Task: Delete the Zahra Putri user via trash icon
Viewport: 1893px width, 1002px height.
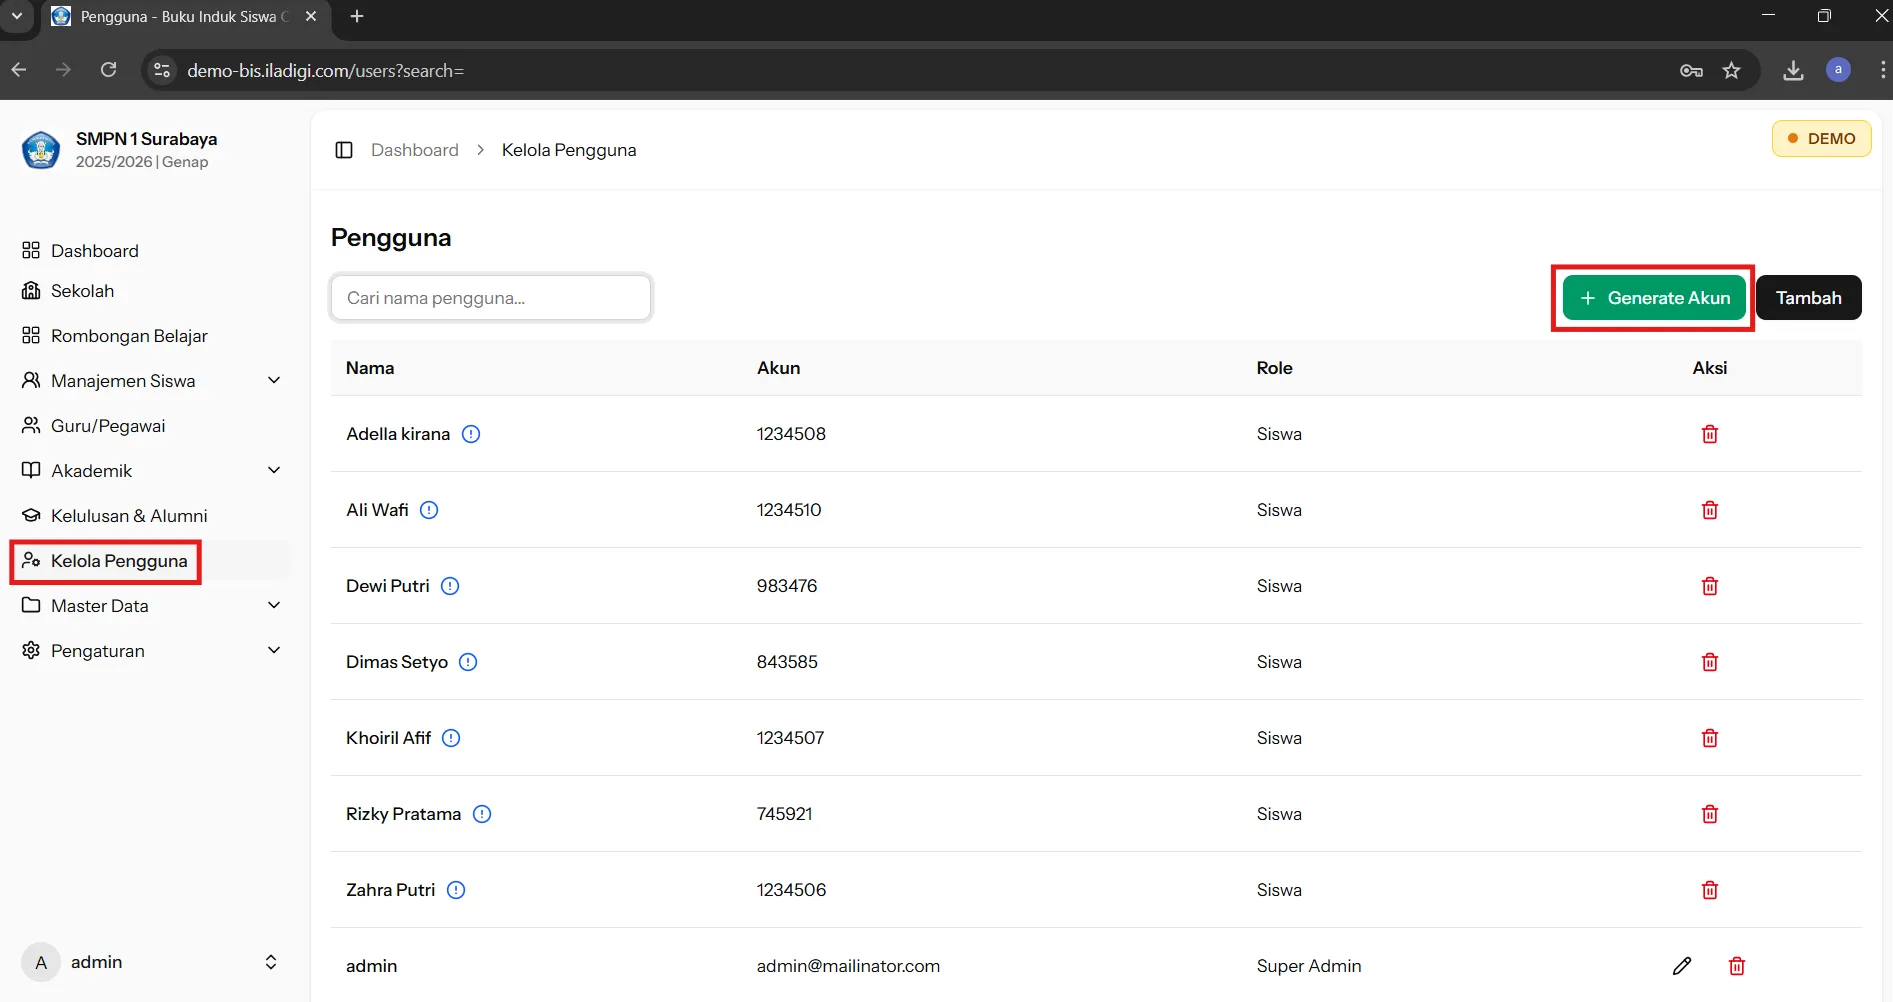Action: point(1710,890)
